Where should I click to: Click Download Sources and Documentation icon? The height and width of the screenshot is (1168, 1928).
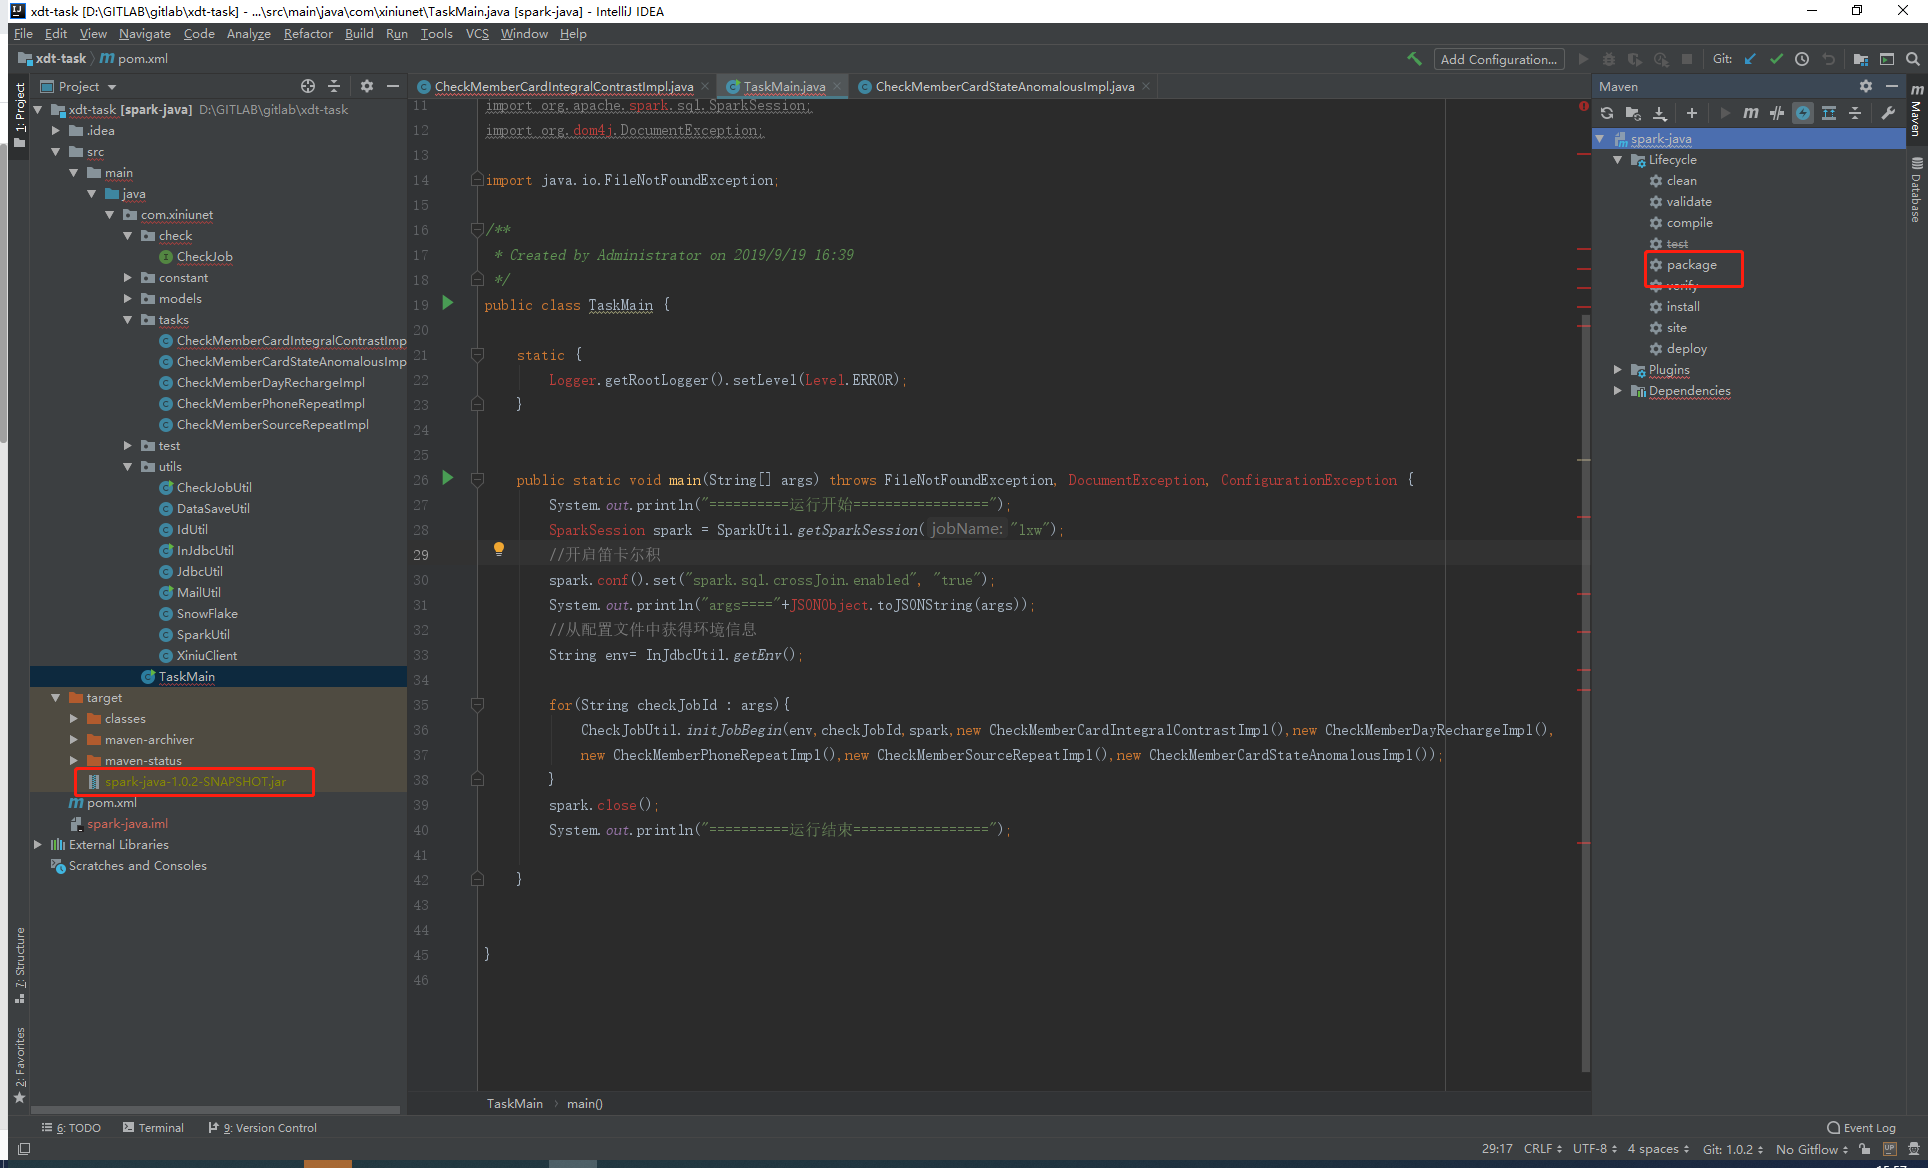(1660, 113)
